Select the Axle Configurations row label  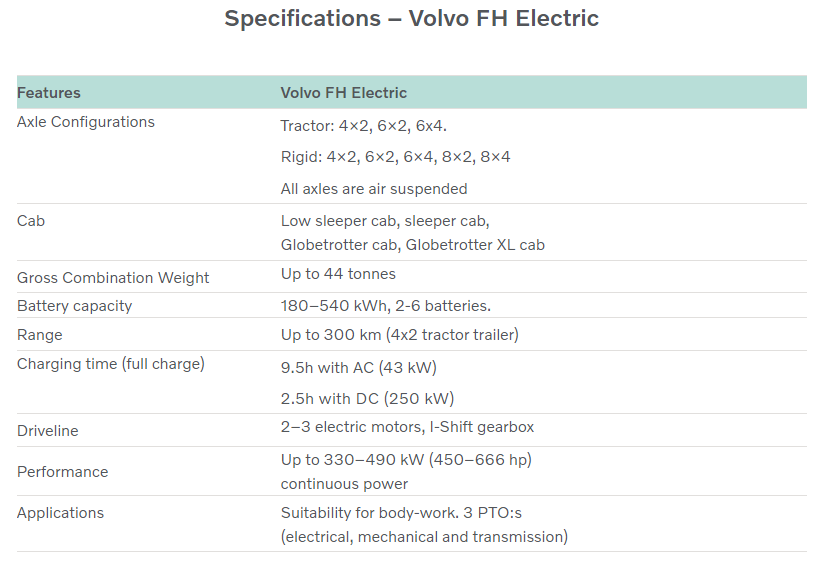click(86, 122)
